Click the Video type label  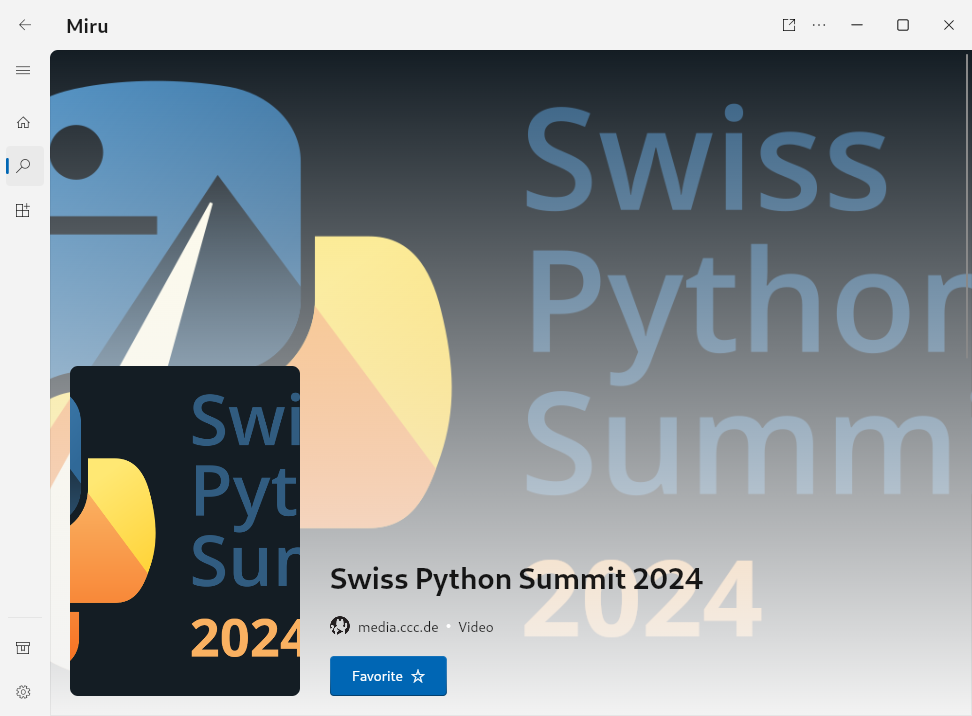tap(475, 627)
